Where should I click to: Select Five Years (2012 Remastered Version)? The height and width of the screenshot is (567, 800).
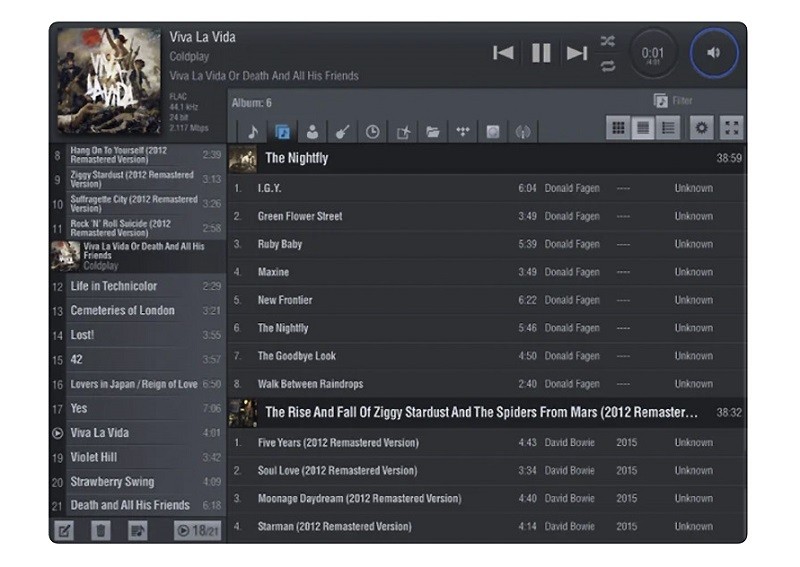point(487,442)
